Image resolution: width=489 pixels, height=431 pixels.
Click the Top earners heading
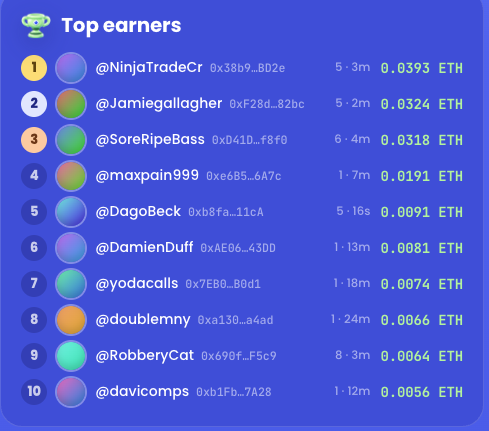click(x=121, y=26)
